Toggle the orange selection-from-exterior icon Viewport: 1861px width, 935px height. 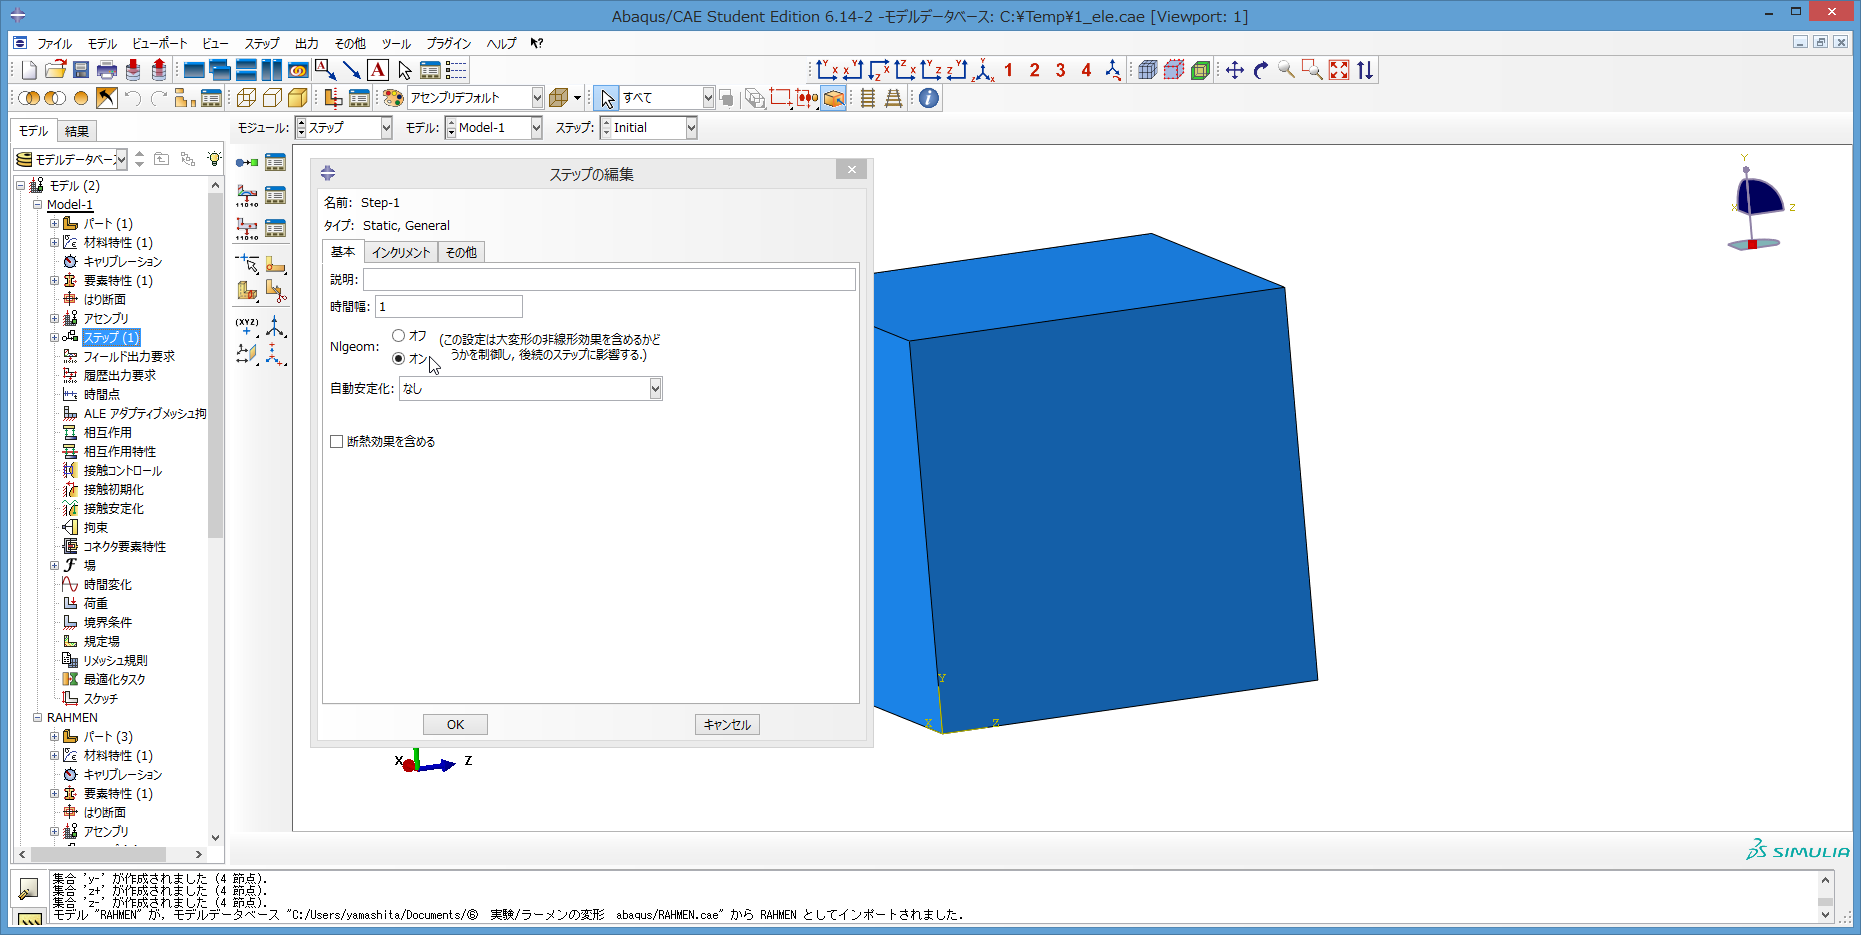pos(833,98)
